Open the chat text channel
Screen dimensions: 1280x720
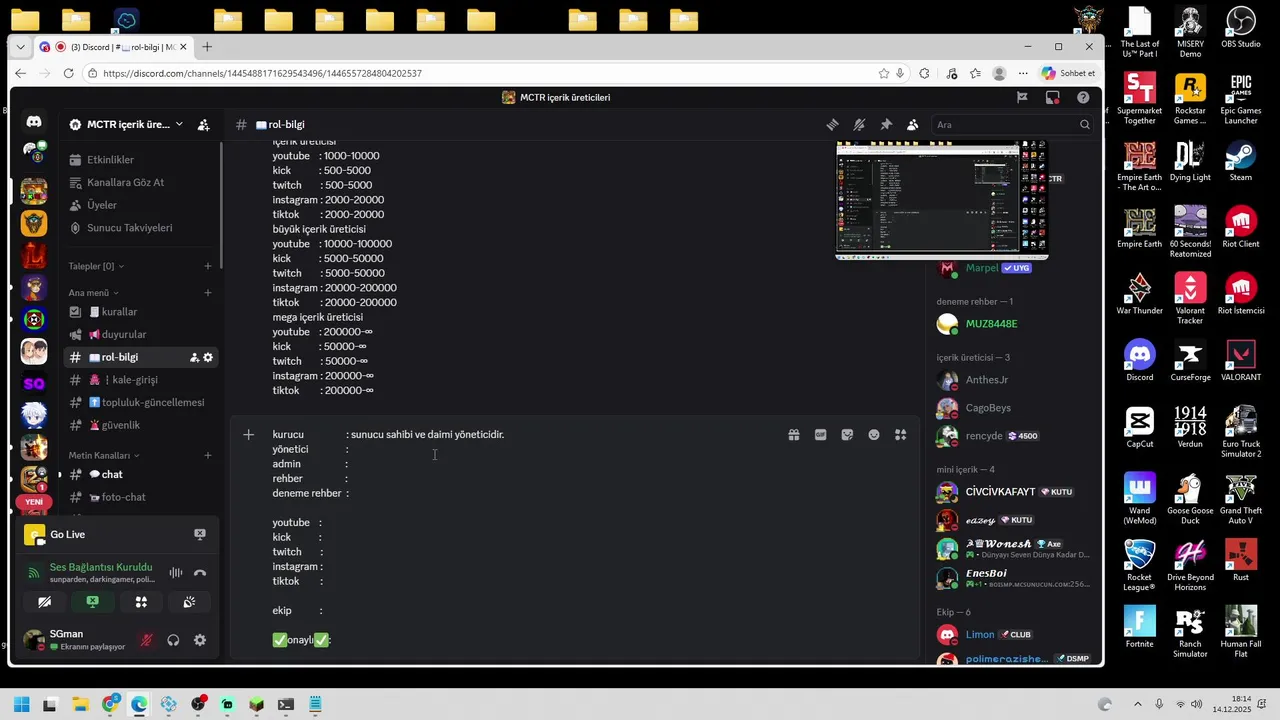coord(139,475)
